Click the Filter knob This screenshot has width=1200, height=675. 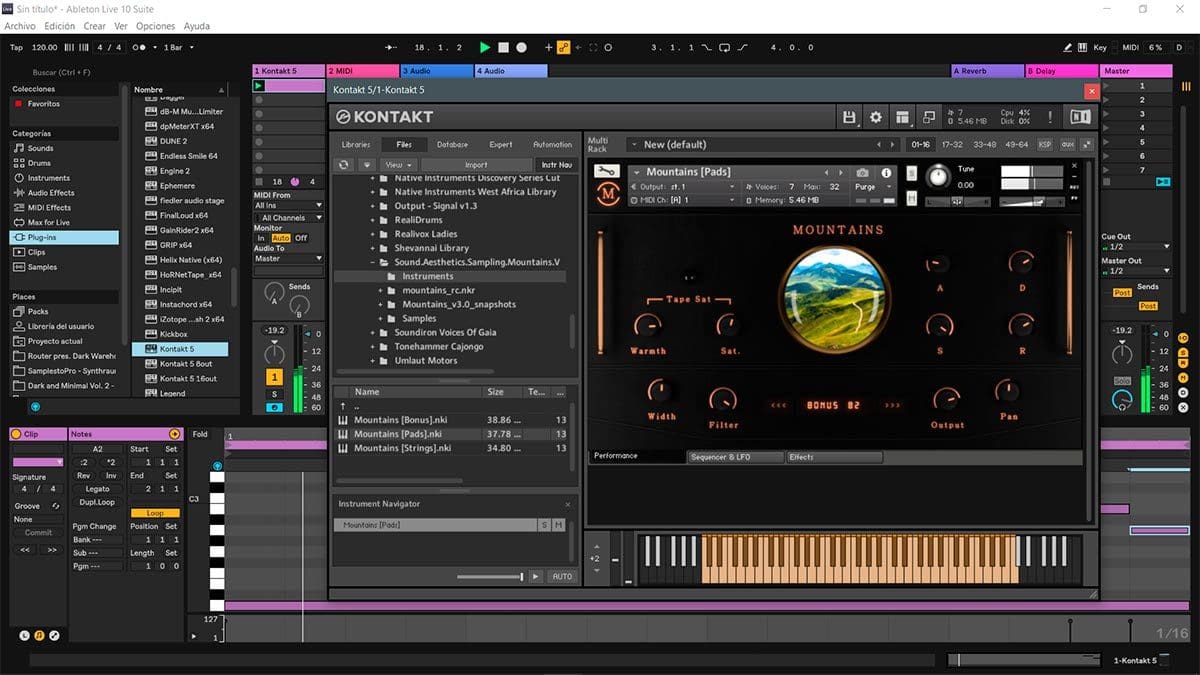point(723,400)
